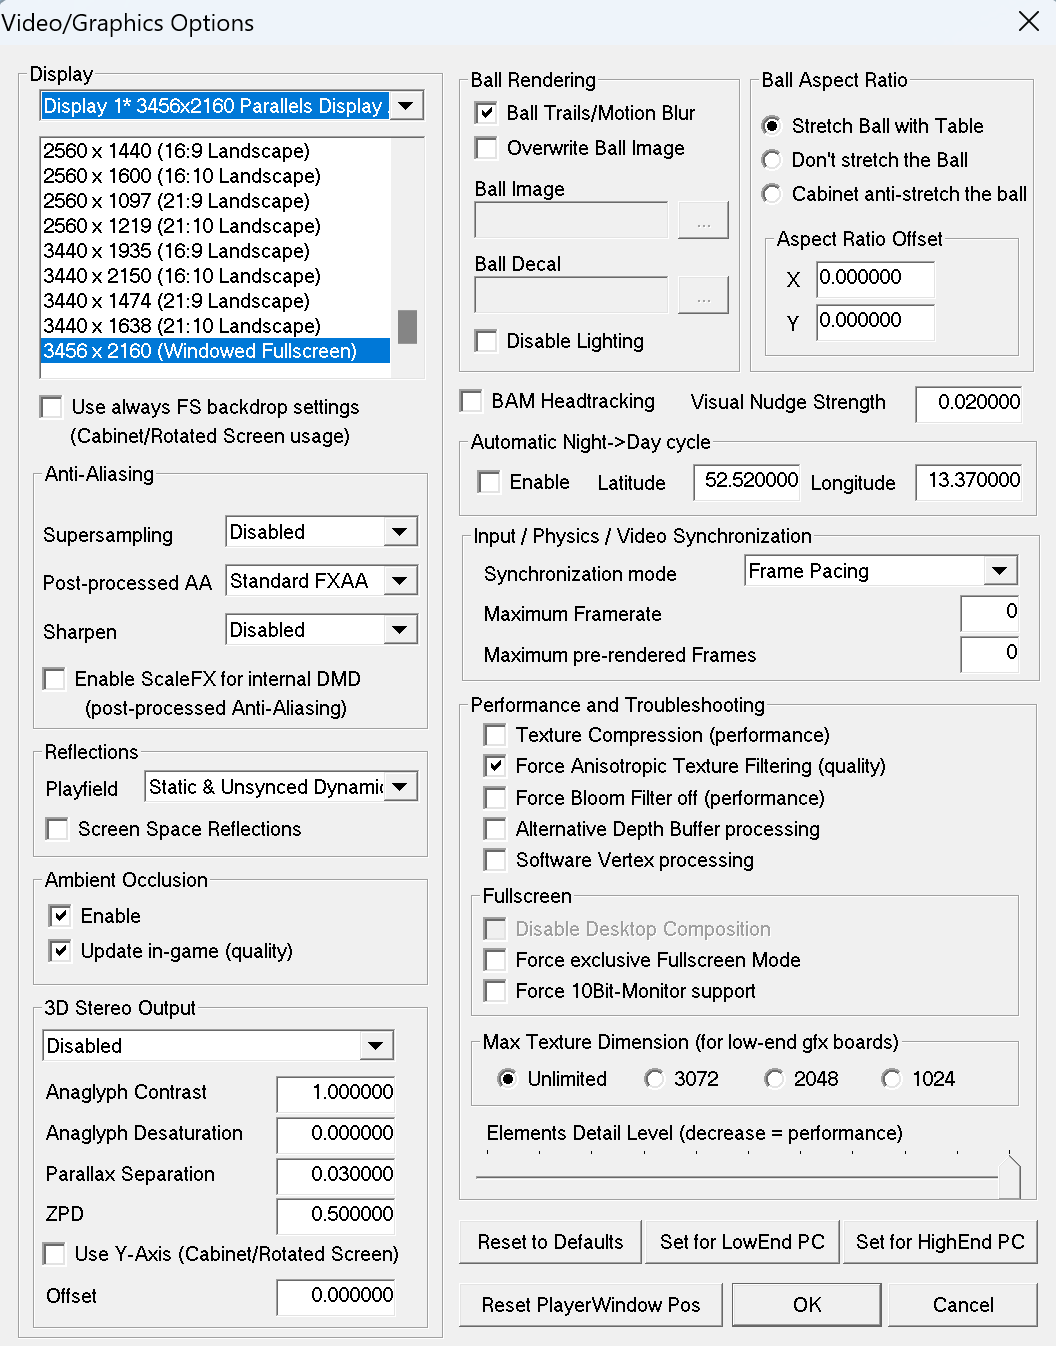Image resolution: width=1056 pixels, height=1346 pixels.
Task: Disable Ball Trails/Motion Blur
Action: click(486, 113)
